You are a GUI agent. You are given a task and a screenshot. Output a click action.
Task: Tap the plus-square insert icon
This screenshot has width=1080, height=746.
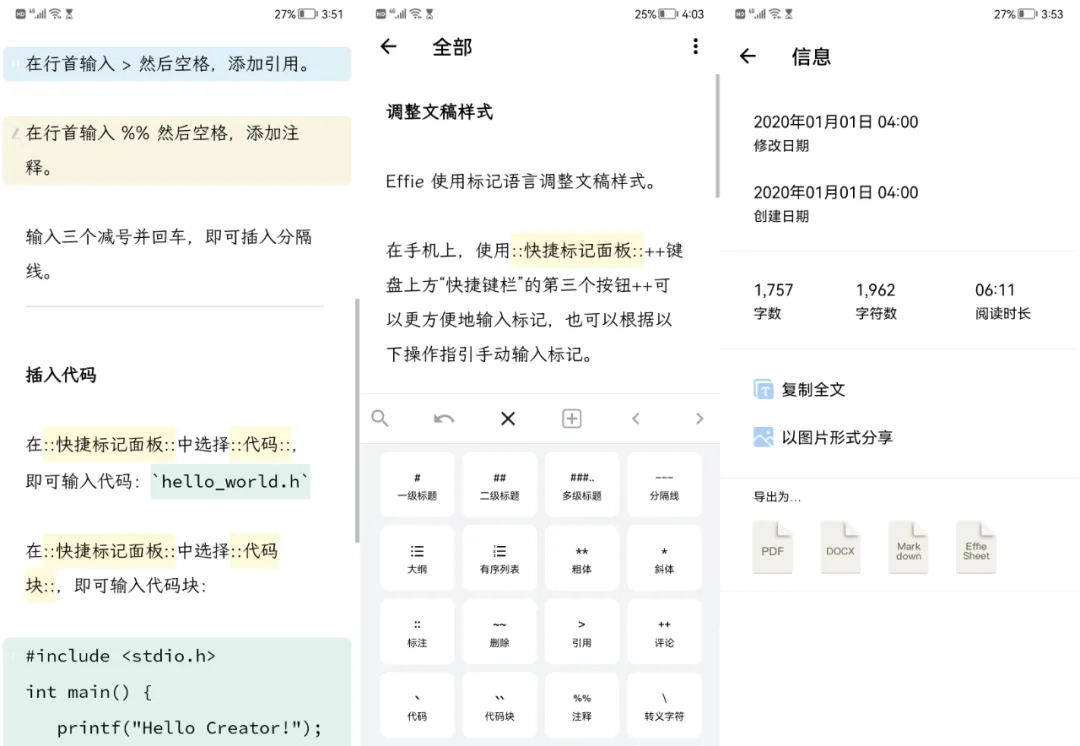tap(572, 418)
